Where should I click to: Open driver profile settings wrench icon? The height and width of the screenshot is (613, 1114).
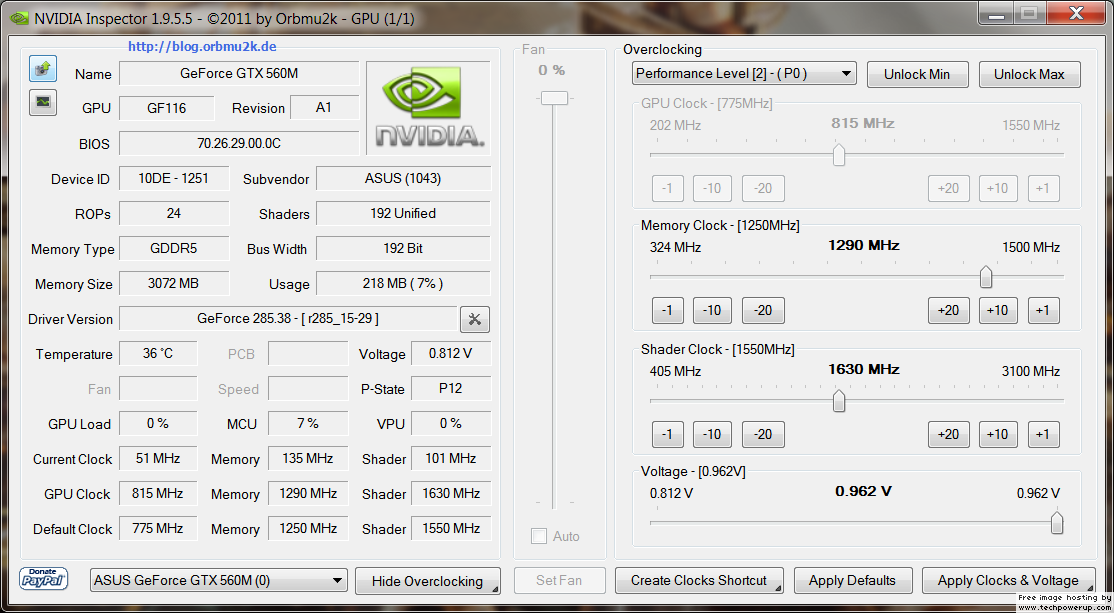tap(475, 320)
